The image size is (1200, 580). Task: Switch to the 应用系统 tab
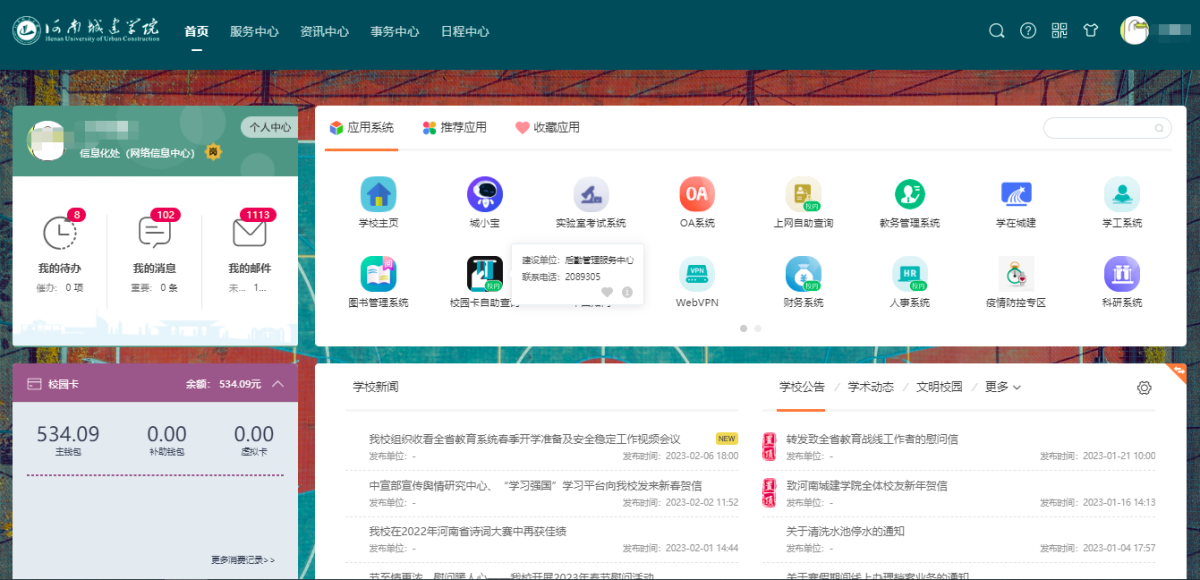[x=361, y=128]
